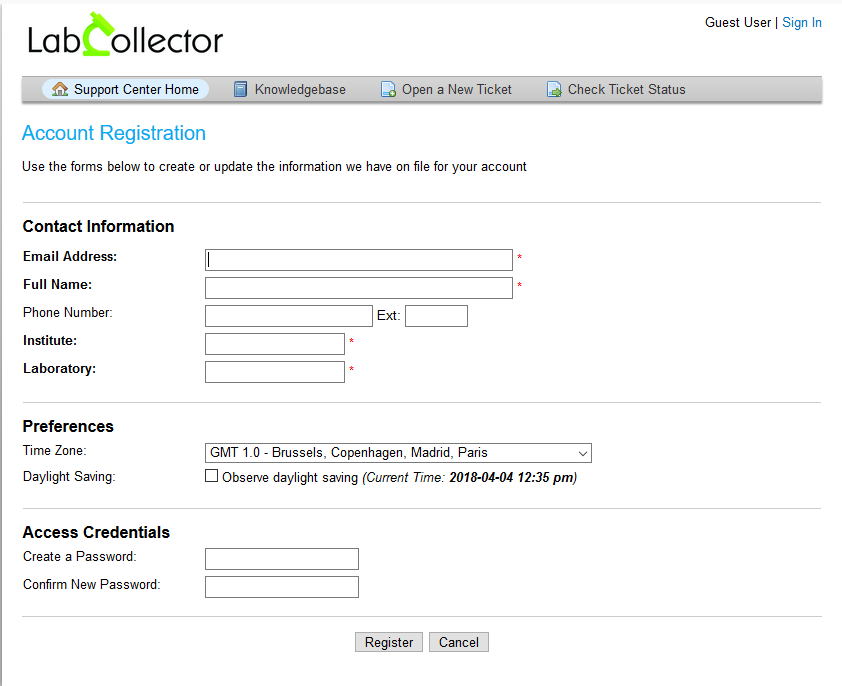This screenshot has width=842, height=686.
Task: Select Open a New Ticket in navigation
Action: coord(446,89)
